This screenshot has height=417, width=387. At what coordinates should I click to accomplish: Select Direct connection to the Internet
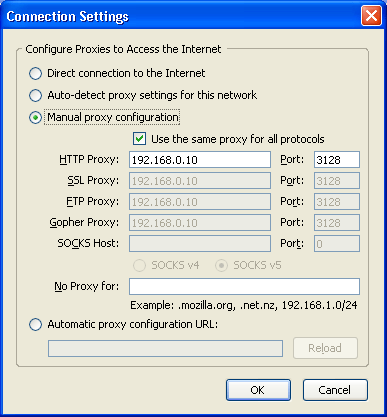point(35,73)
